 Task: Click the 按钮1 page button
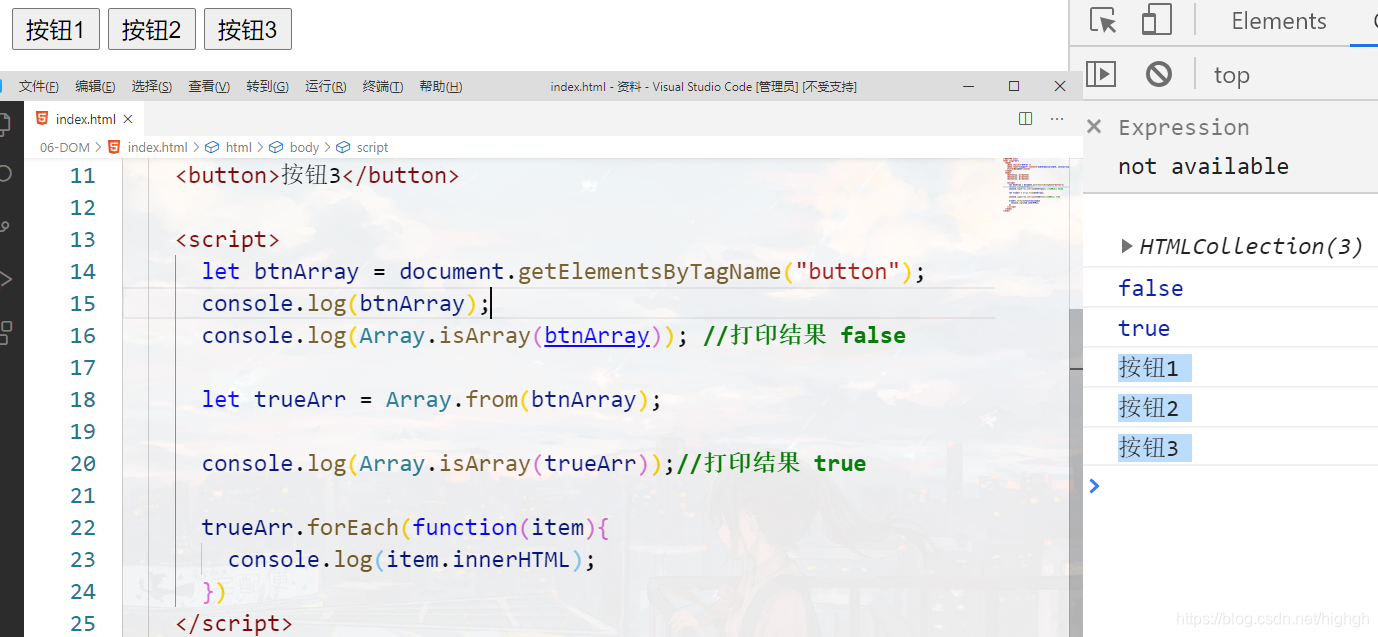(56, 29)
